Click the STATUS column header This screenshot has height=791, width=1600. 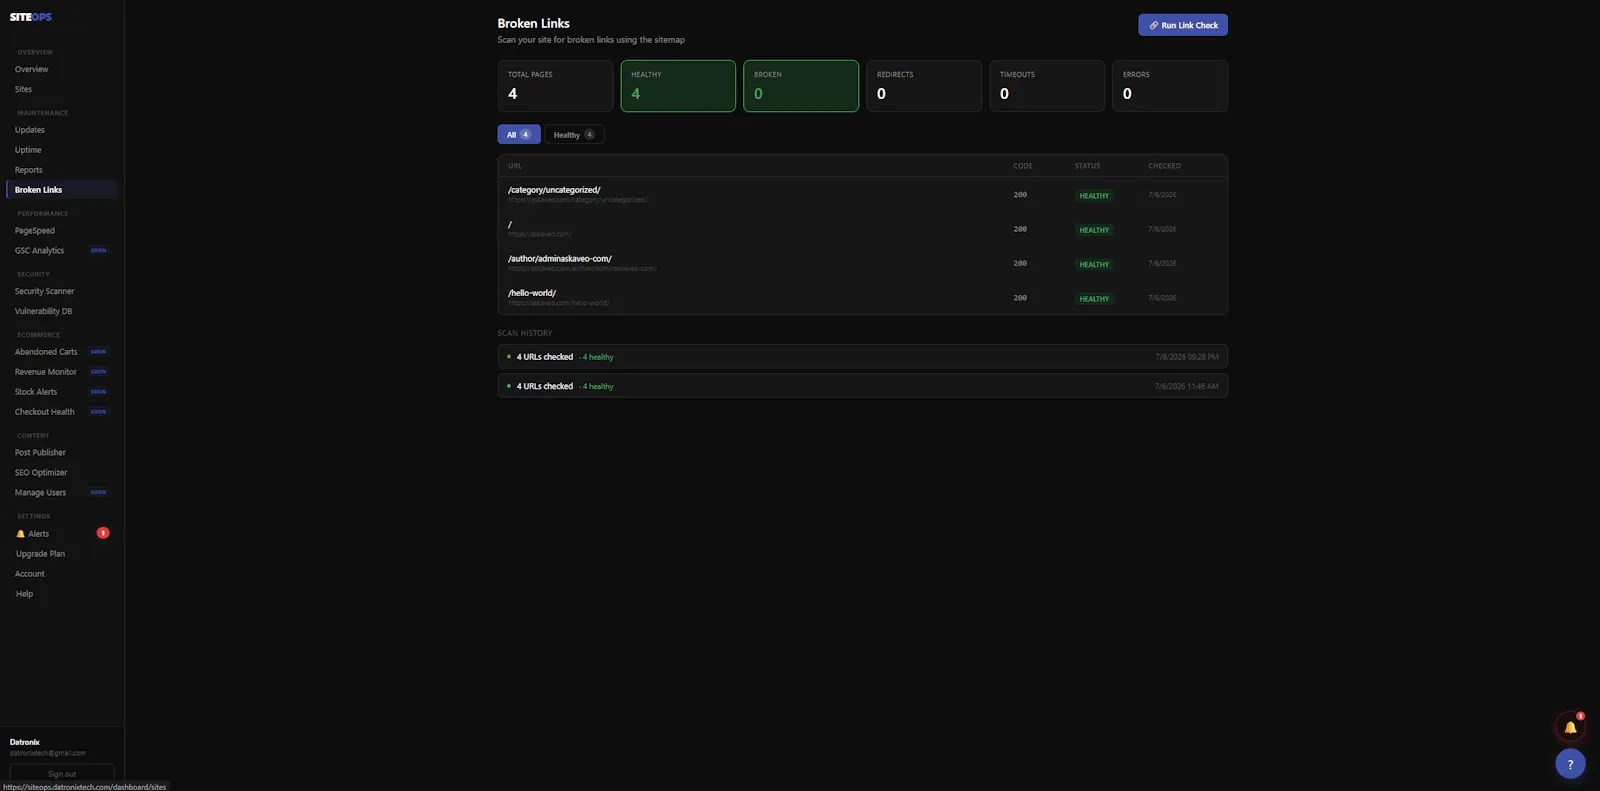[1087, 166]
